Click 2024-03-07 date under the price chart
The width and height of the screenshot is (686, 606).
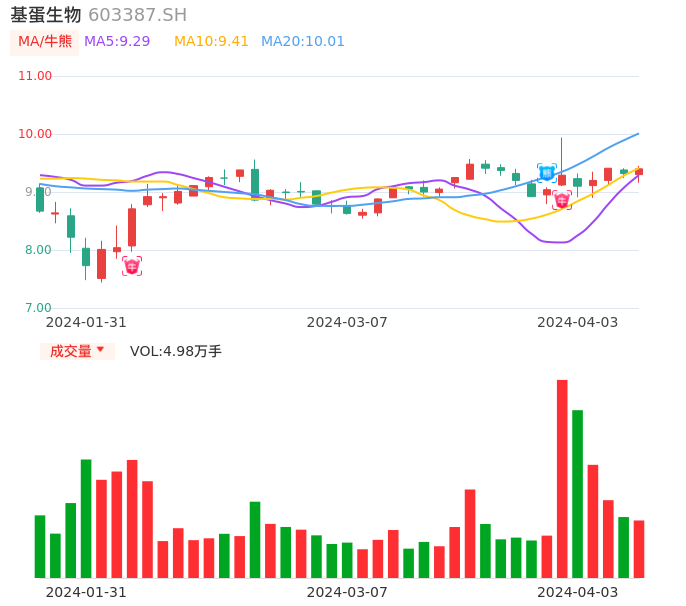click(x=347, y=322)
